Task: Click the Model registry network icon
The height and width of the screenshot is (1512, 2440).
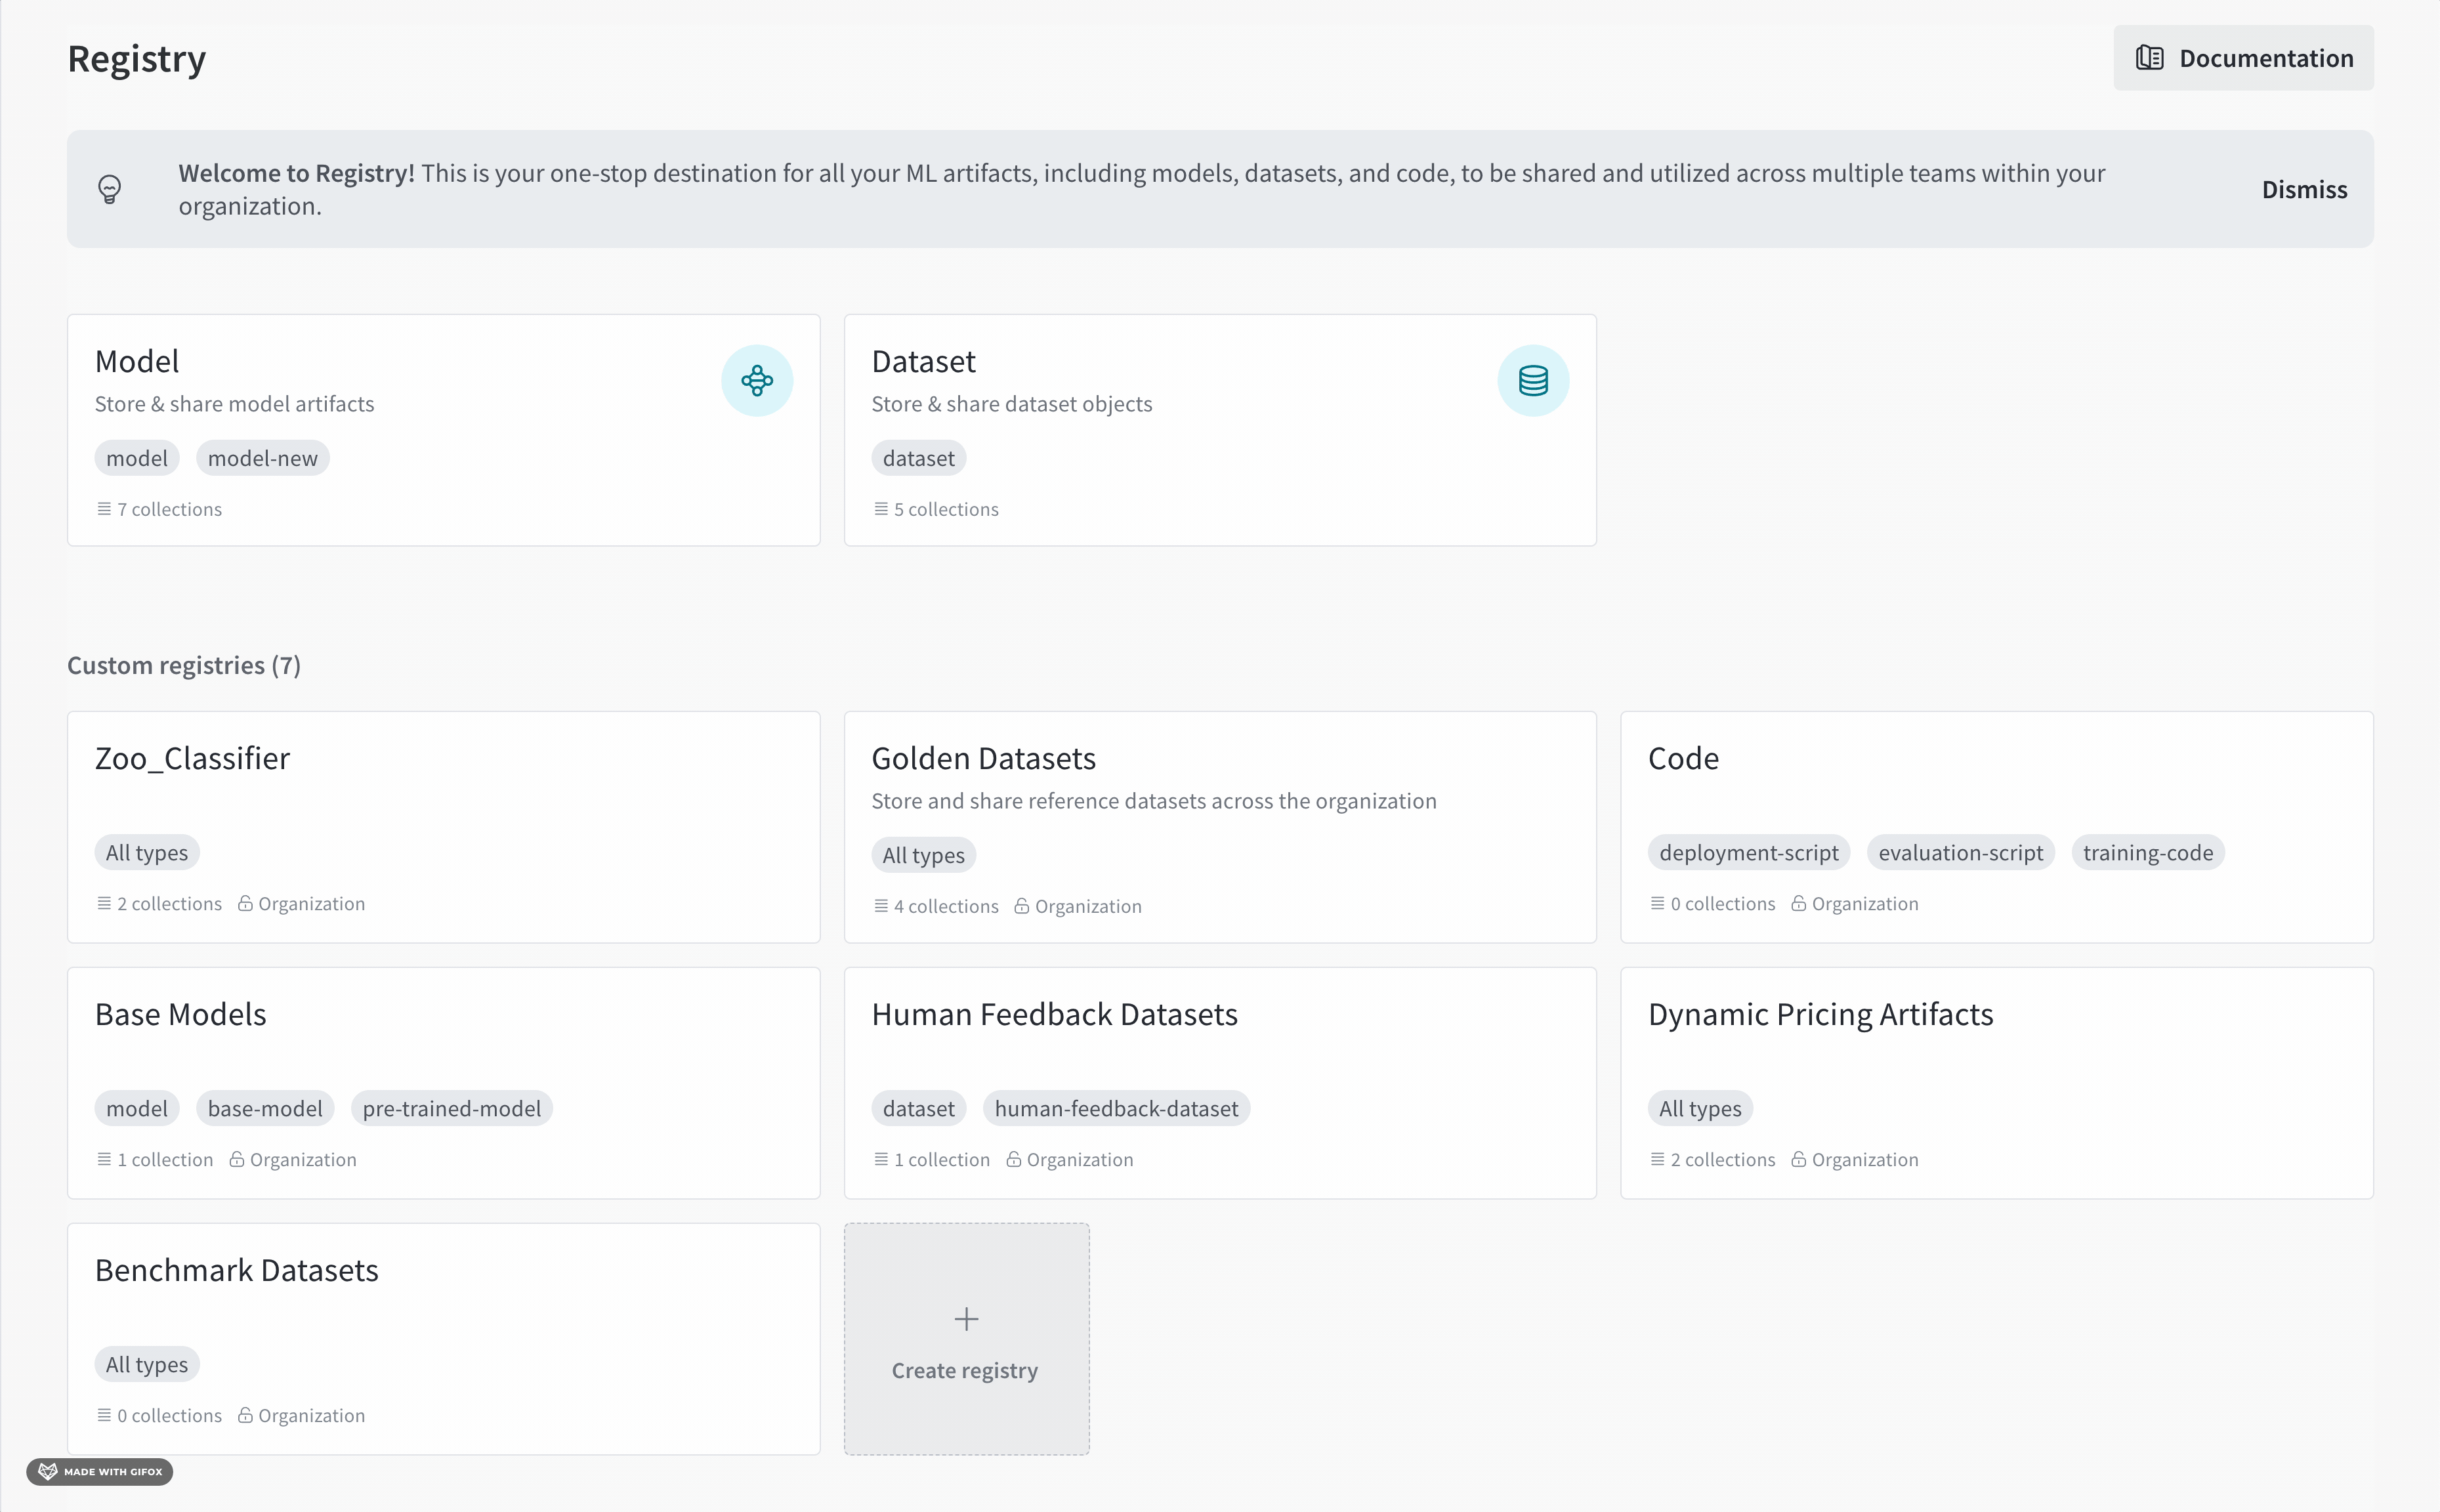Action: click(757, 381)
